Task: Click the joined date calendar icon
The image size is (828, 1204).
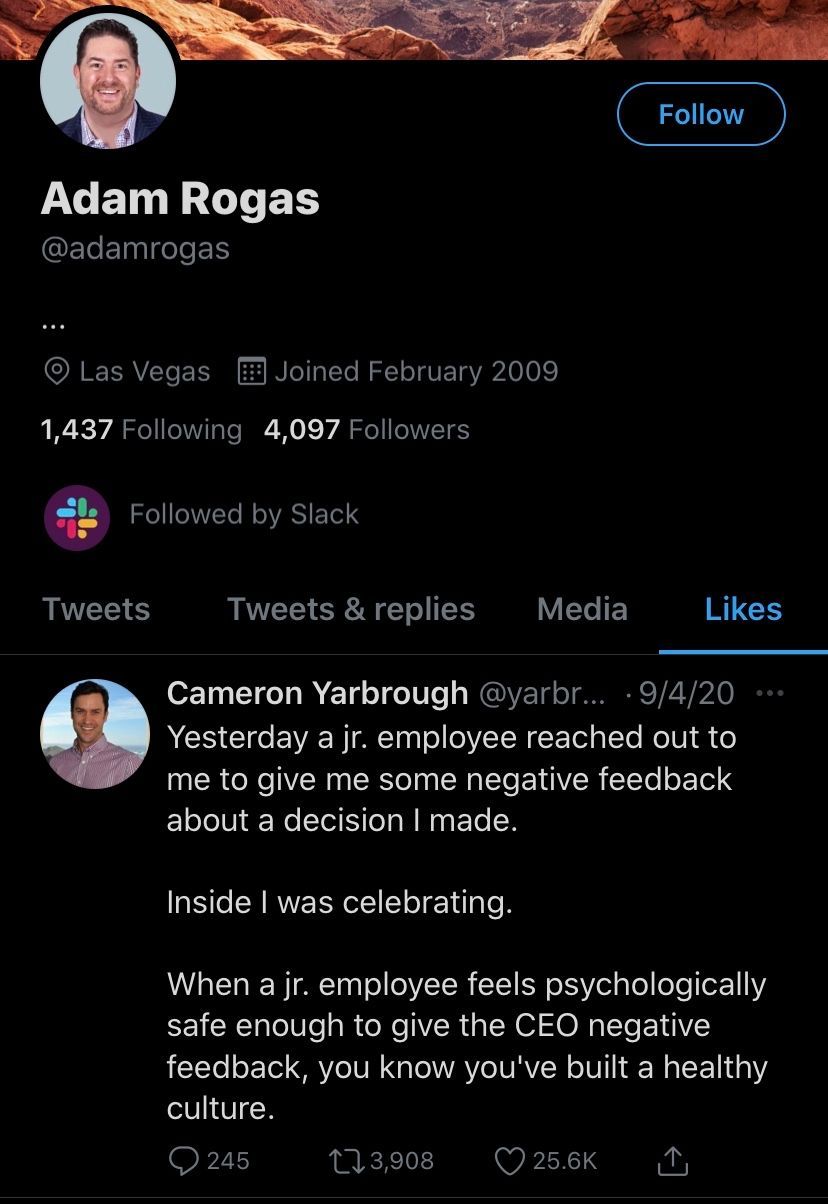Action: click(x=251, y=372)
